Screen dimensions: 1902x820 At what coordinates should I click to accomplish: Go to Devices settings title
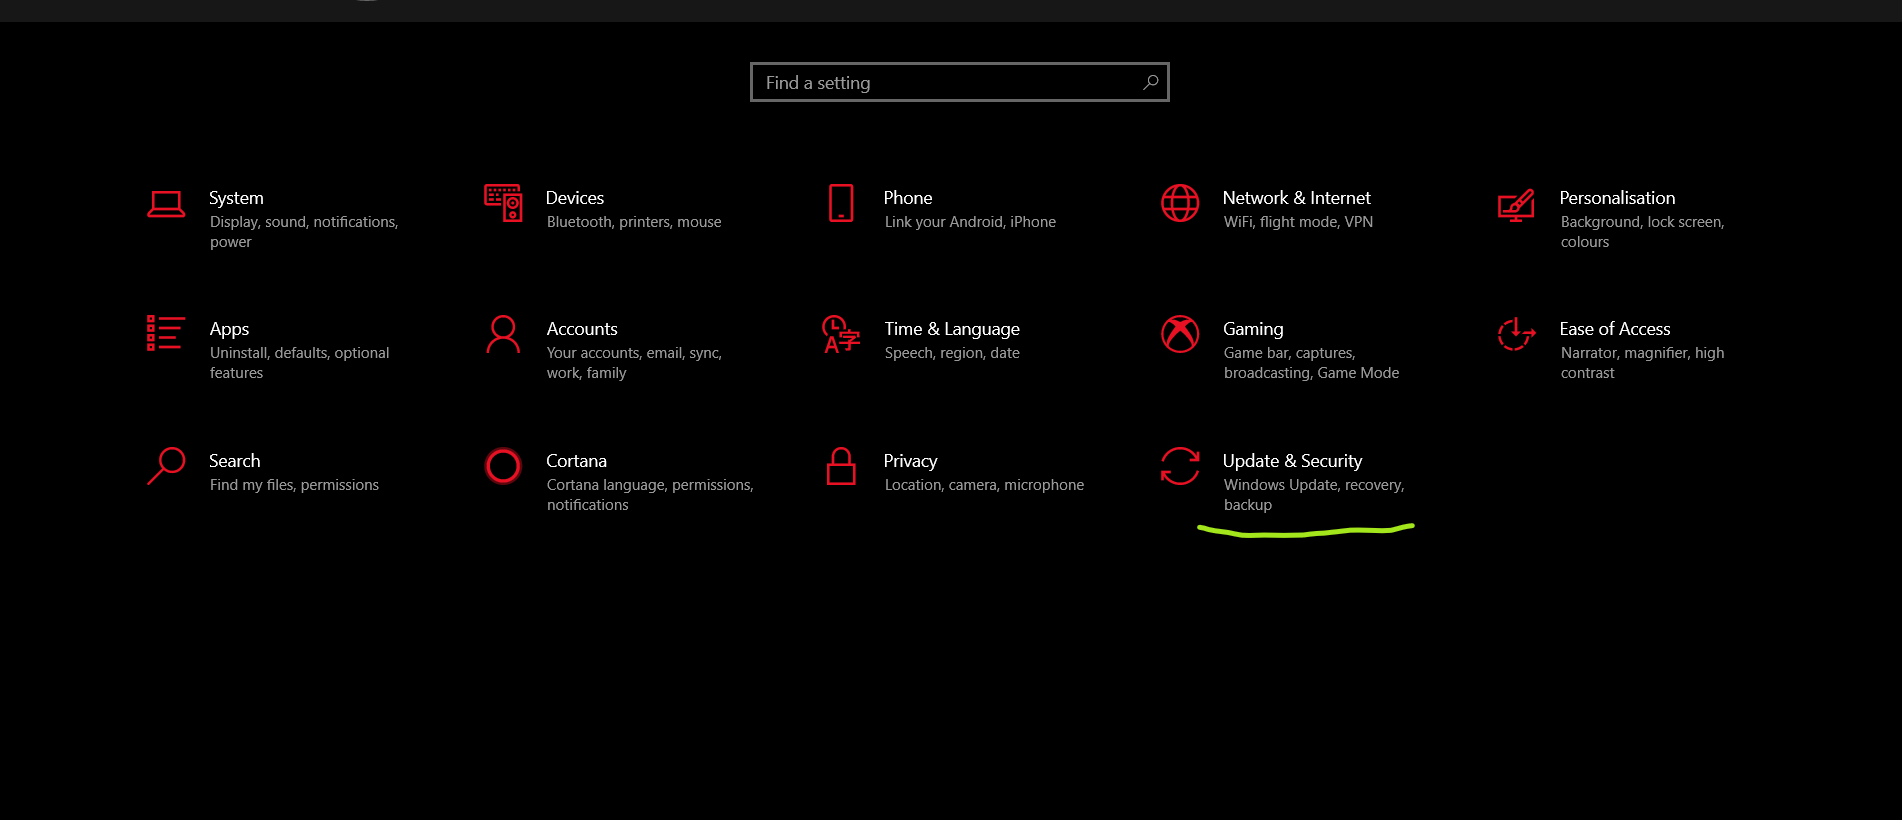[x=575, y=198]
